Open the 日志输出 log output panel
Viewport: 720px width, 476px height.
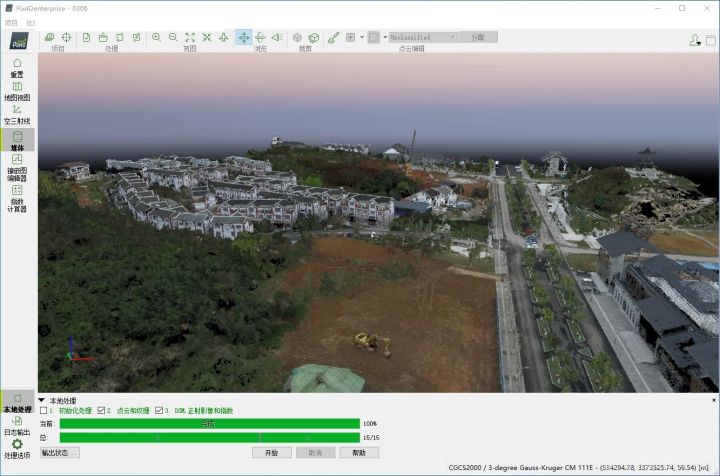click(x=17, y=426)
